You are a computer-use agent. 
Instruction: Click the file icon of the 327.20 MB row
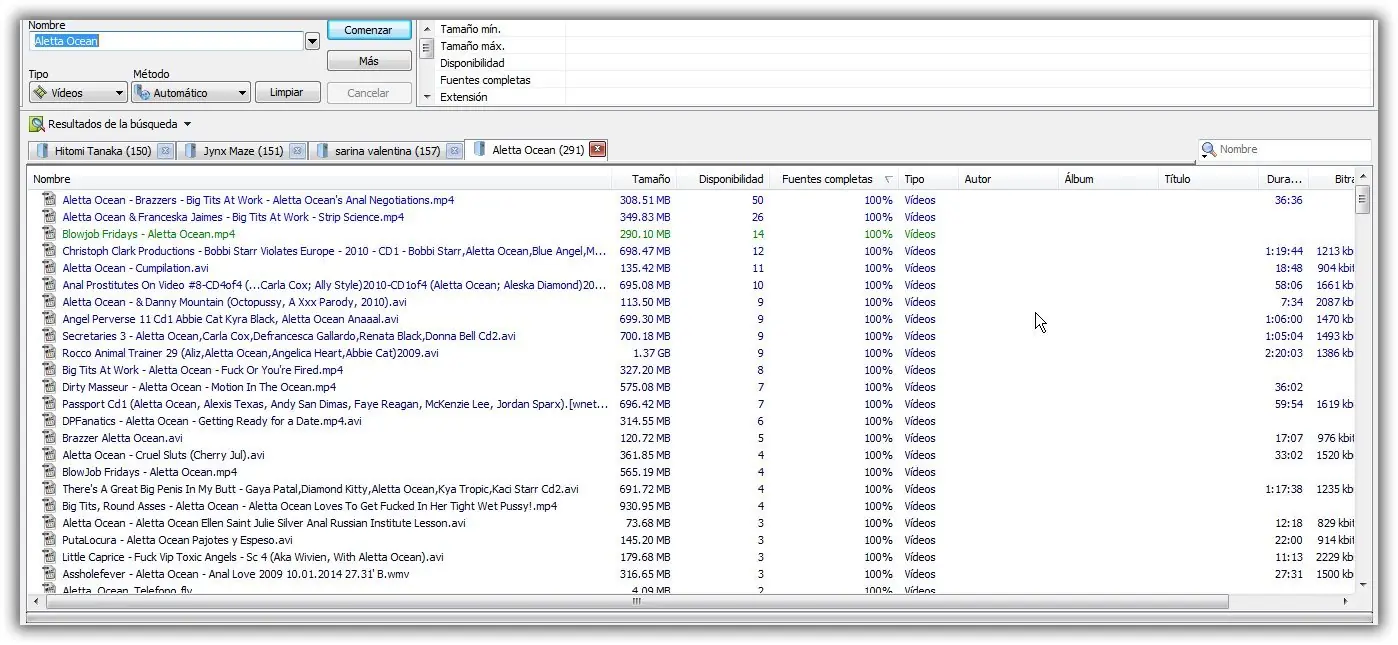[x=49, y=370]
